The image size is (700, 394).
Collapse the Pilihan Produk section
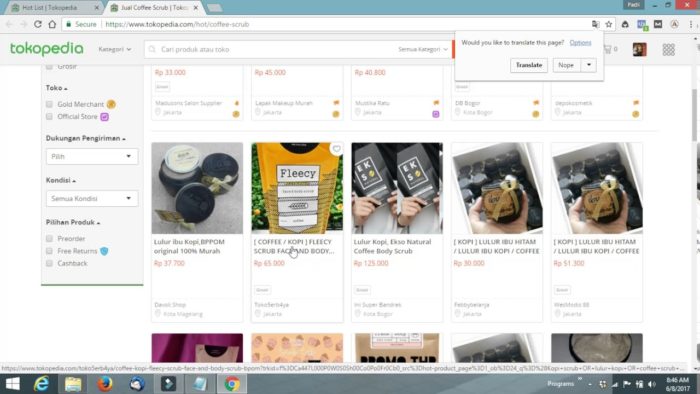tap(73, 222)
